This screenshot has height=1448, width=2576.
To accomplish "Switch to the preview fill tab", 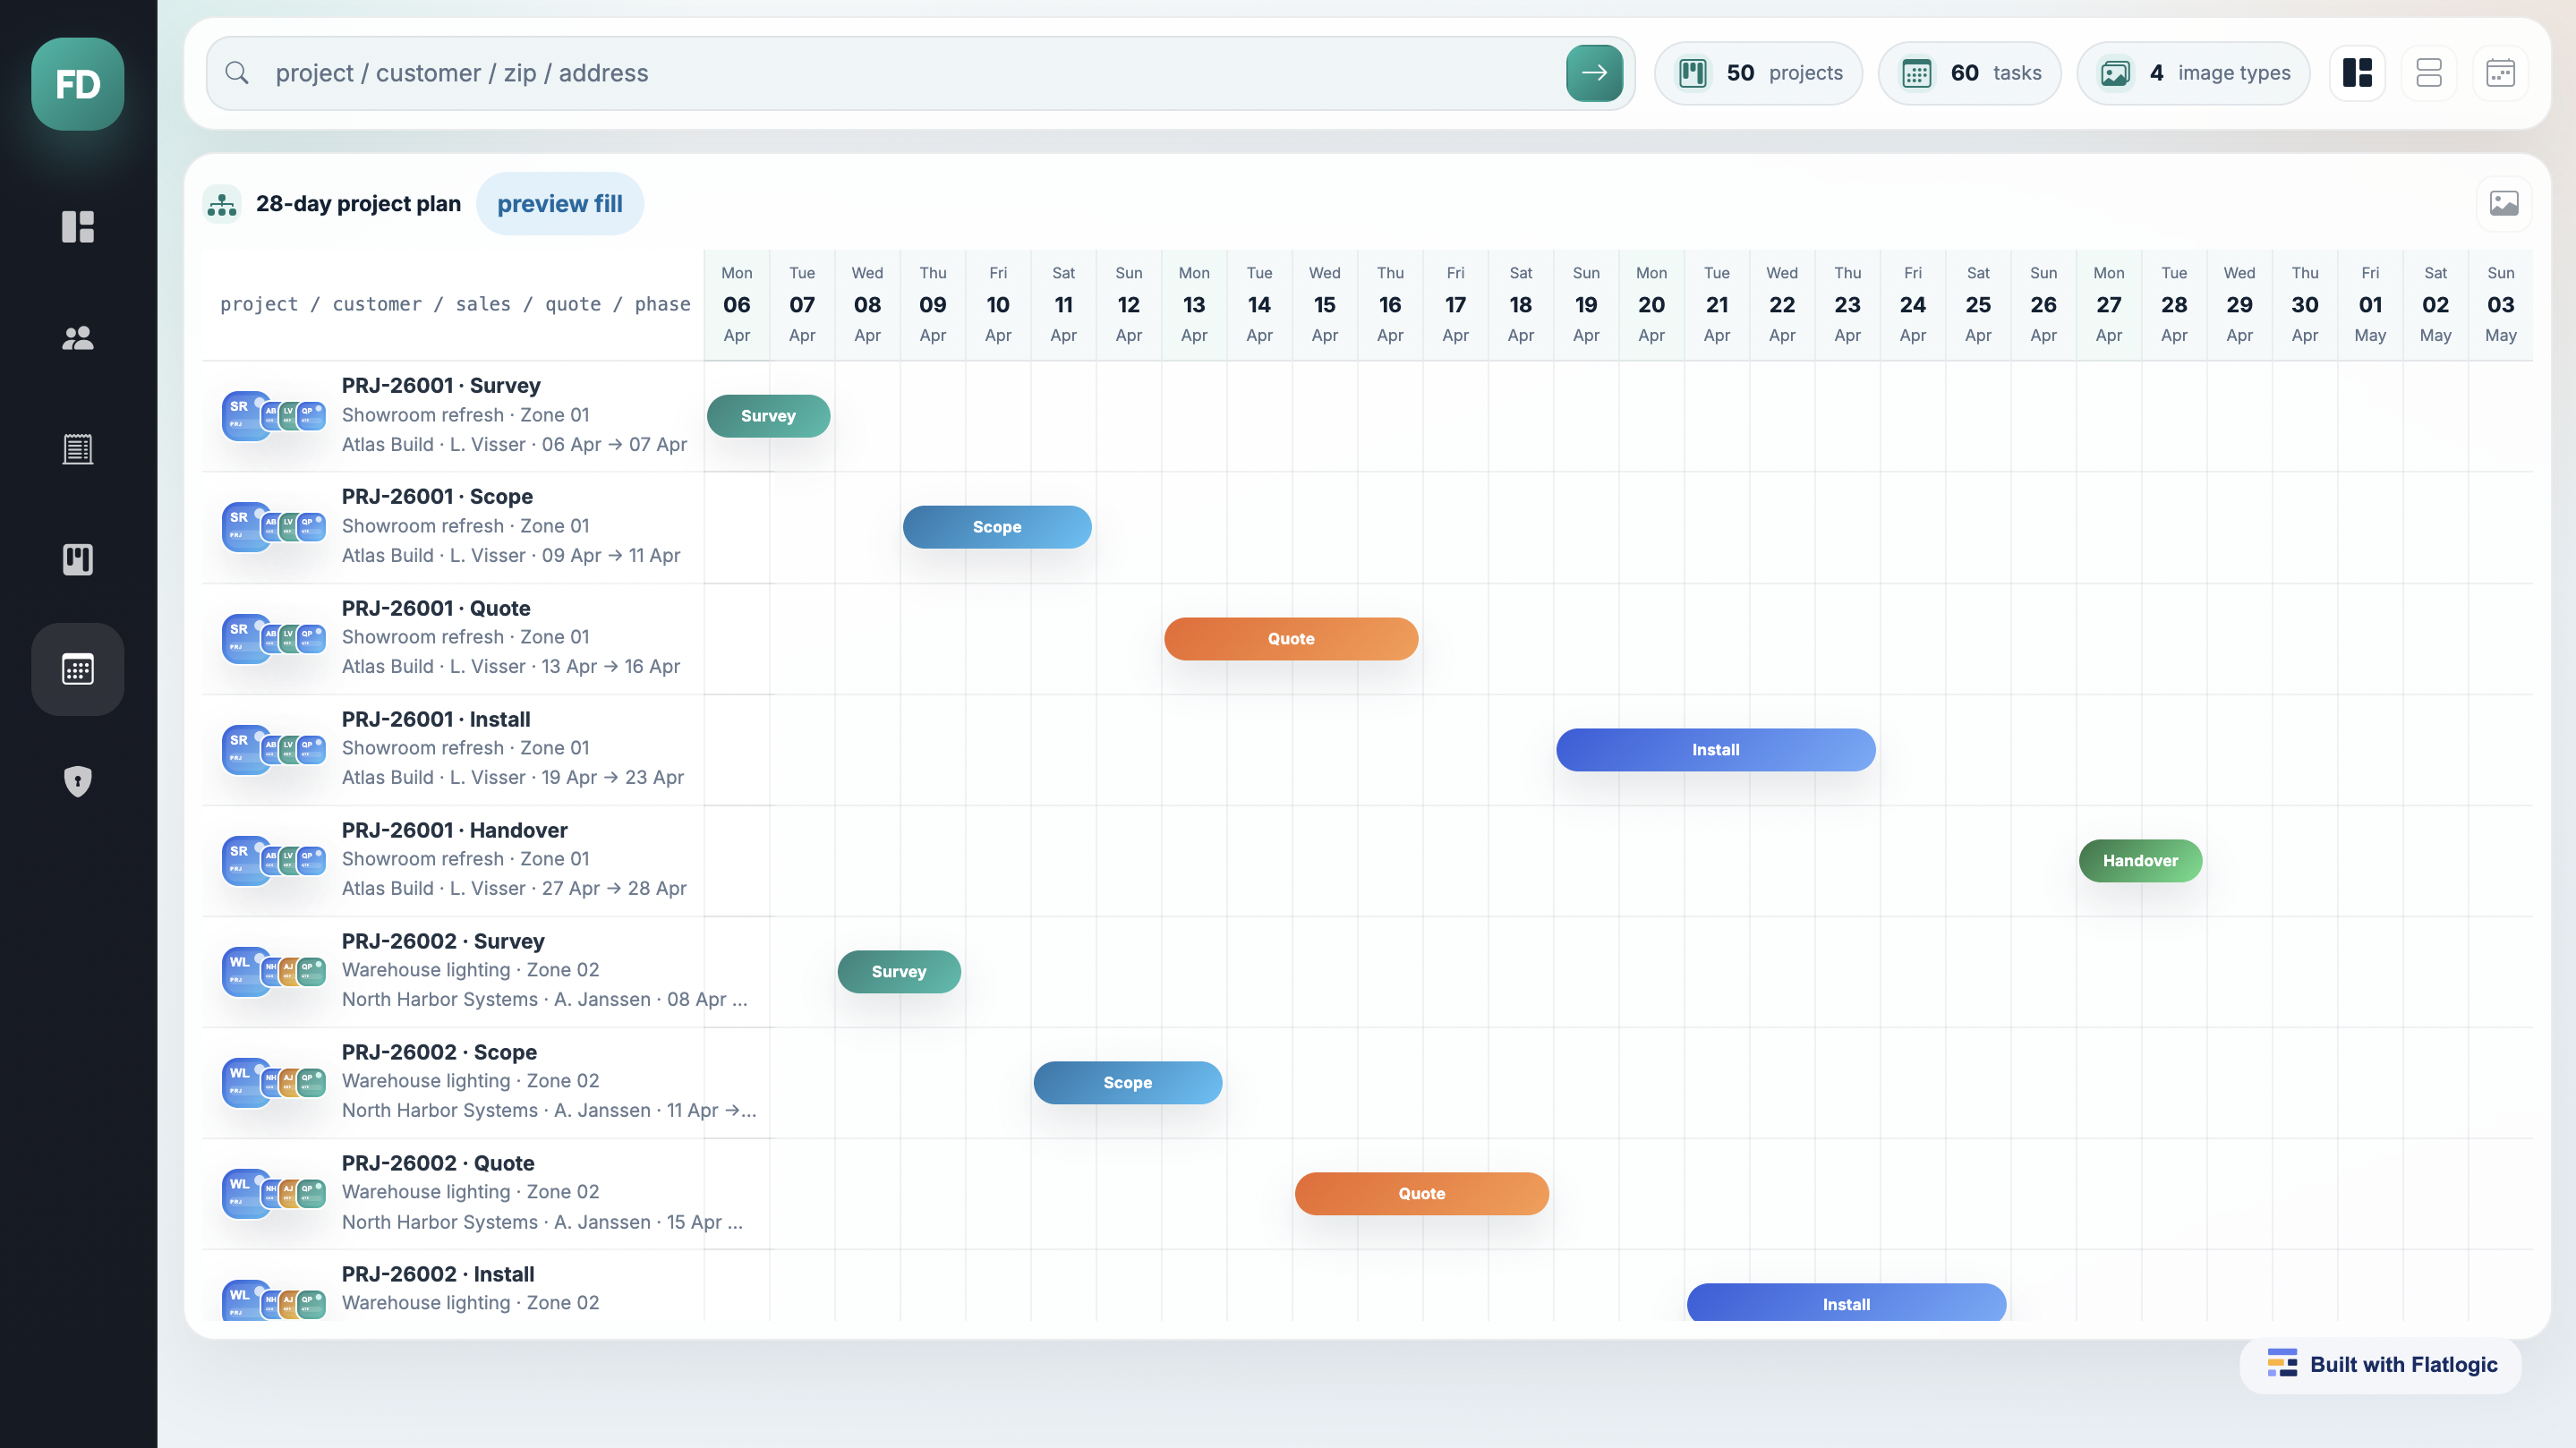I will point(560,203).
